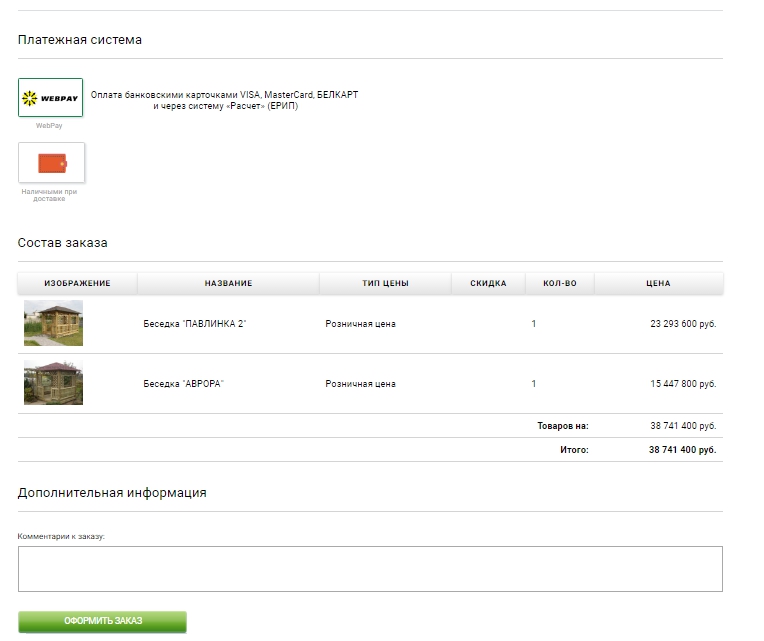Screen dimensions: 764x641
Task: Open the Беседка 'АВРОРА' product thumbnail
Action: (x=53, y=383)
